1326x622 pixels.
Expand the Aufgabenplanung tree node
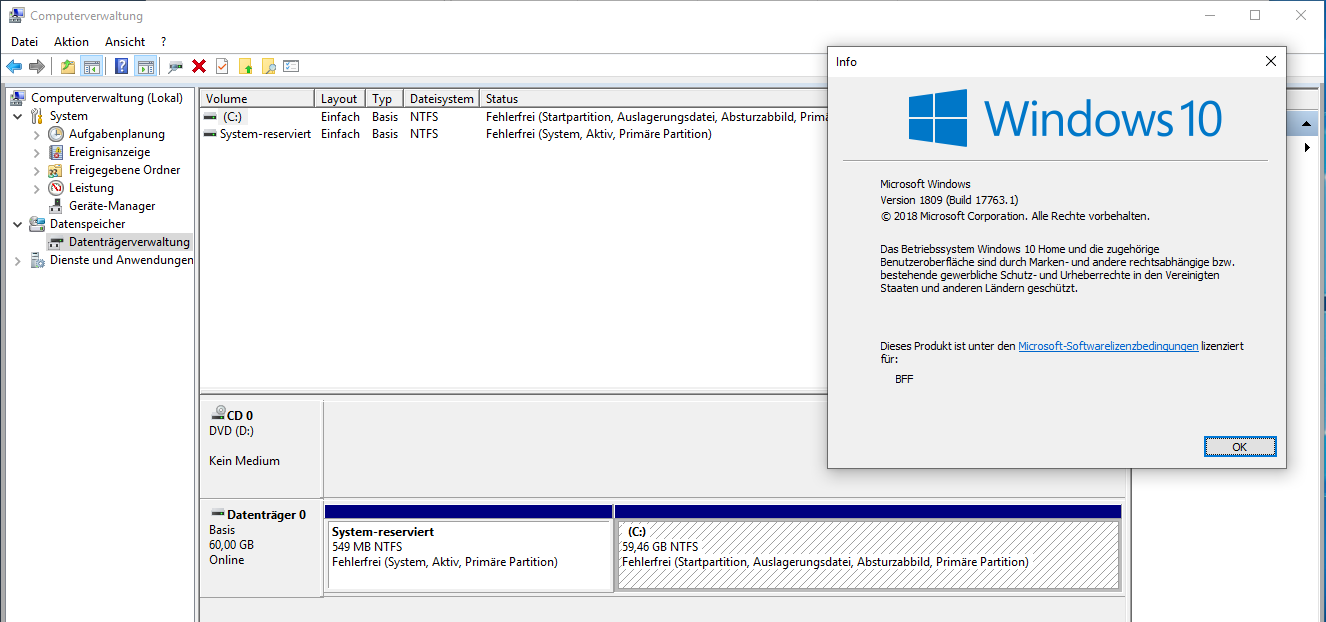tap(37, 134)
